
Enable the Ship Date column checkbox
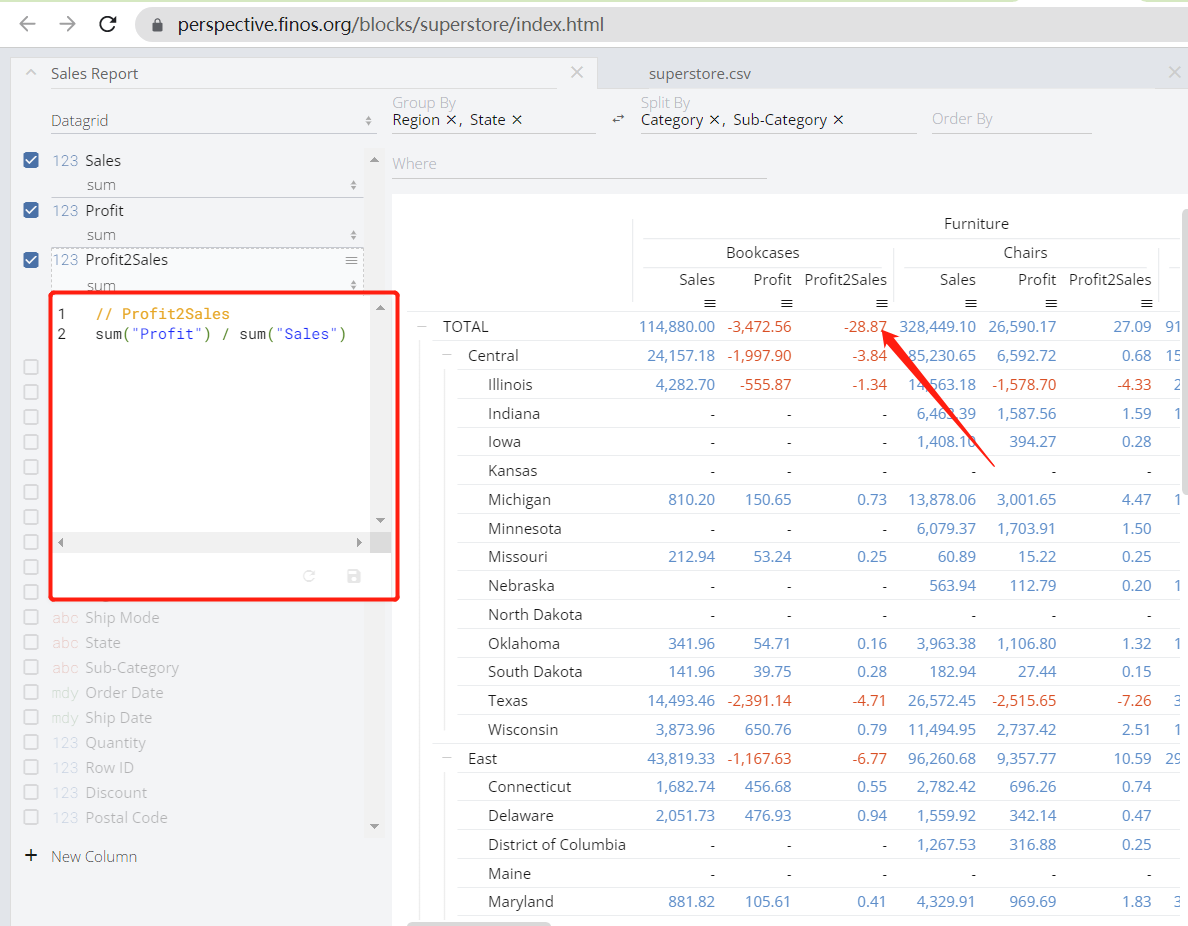pyautogui.click(x=31, y=717)
